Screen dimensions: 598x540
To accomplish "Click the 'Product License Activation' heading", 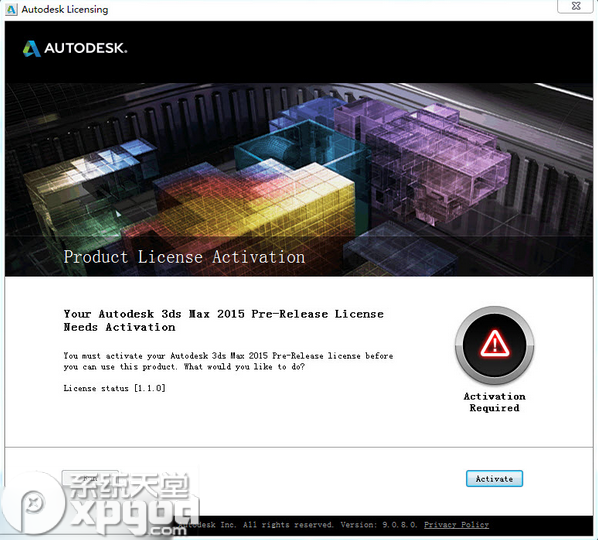I will point(184,257).
